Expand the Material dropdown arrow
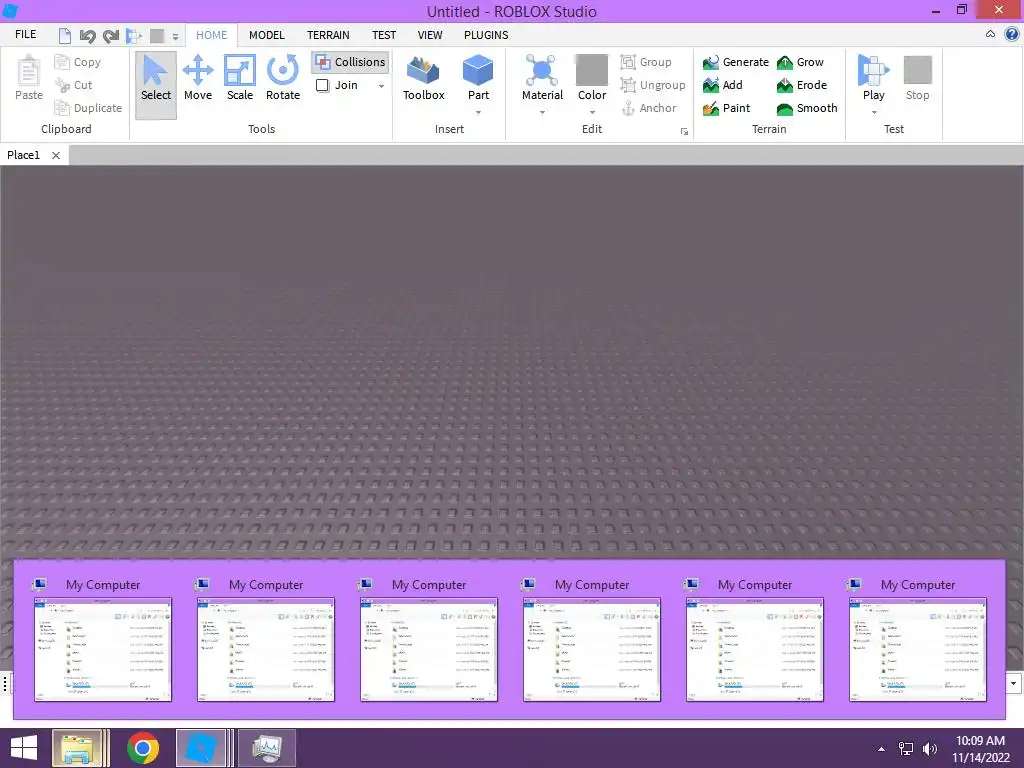The width and height of the screenshot is (1024, 768). (542, 112)
